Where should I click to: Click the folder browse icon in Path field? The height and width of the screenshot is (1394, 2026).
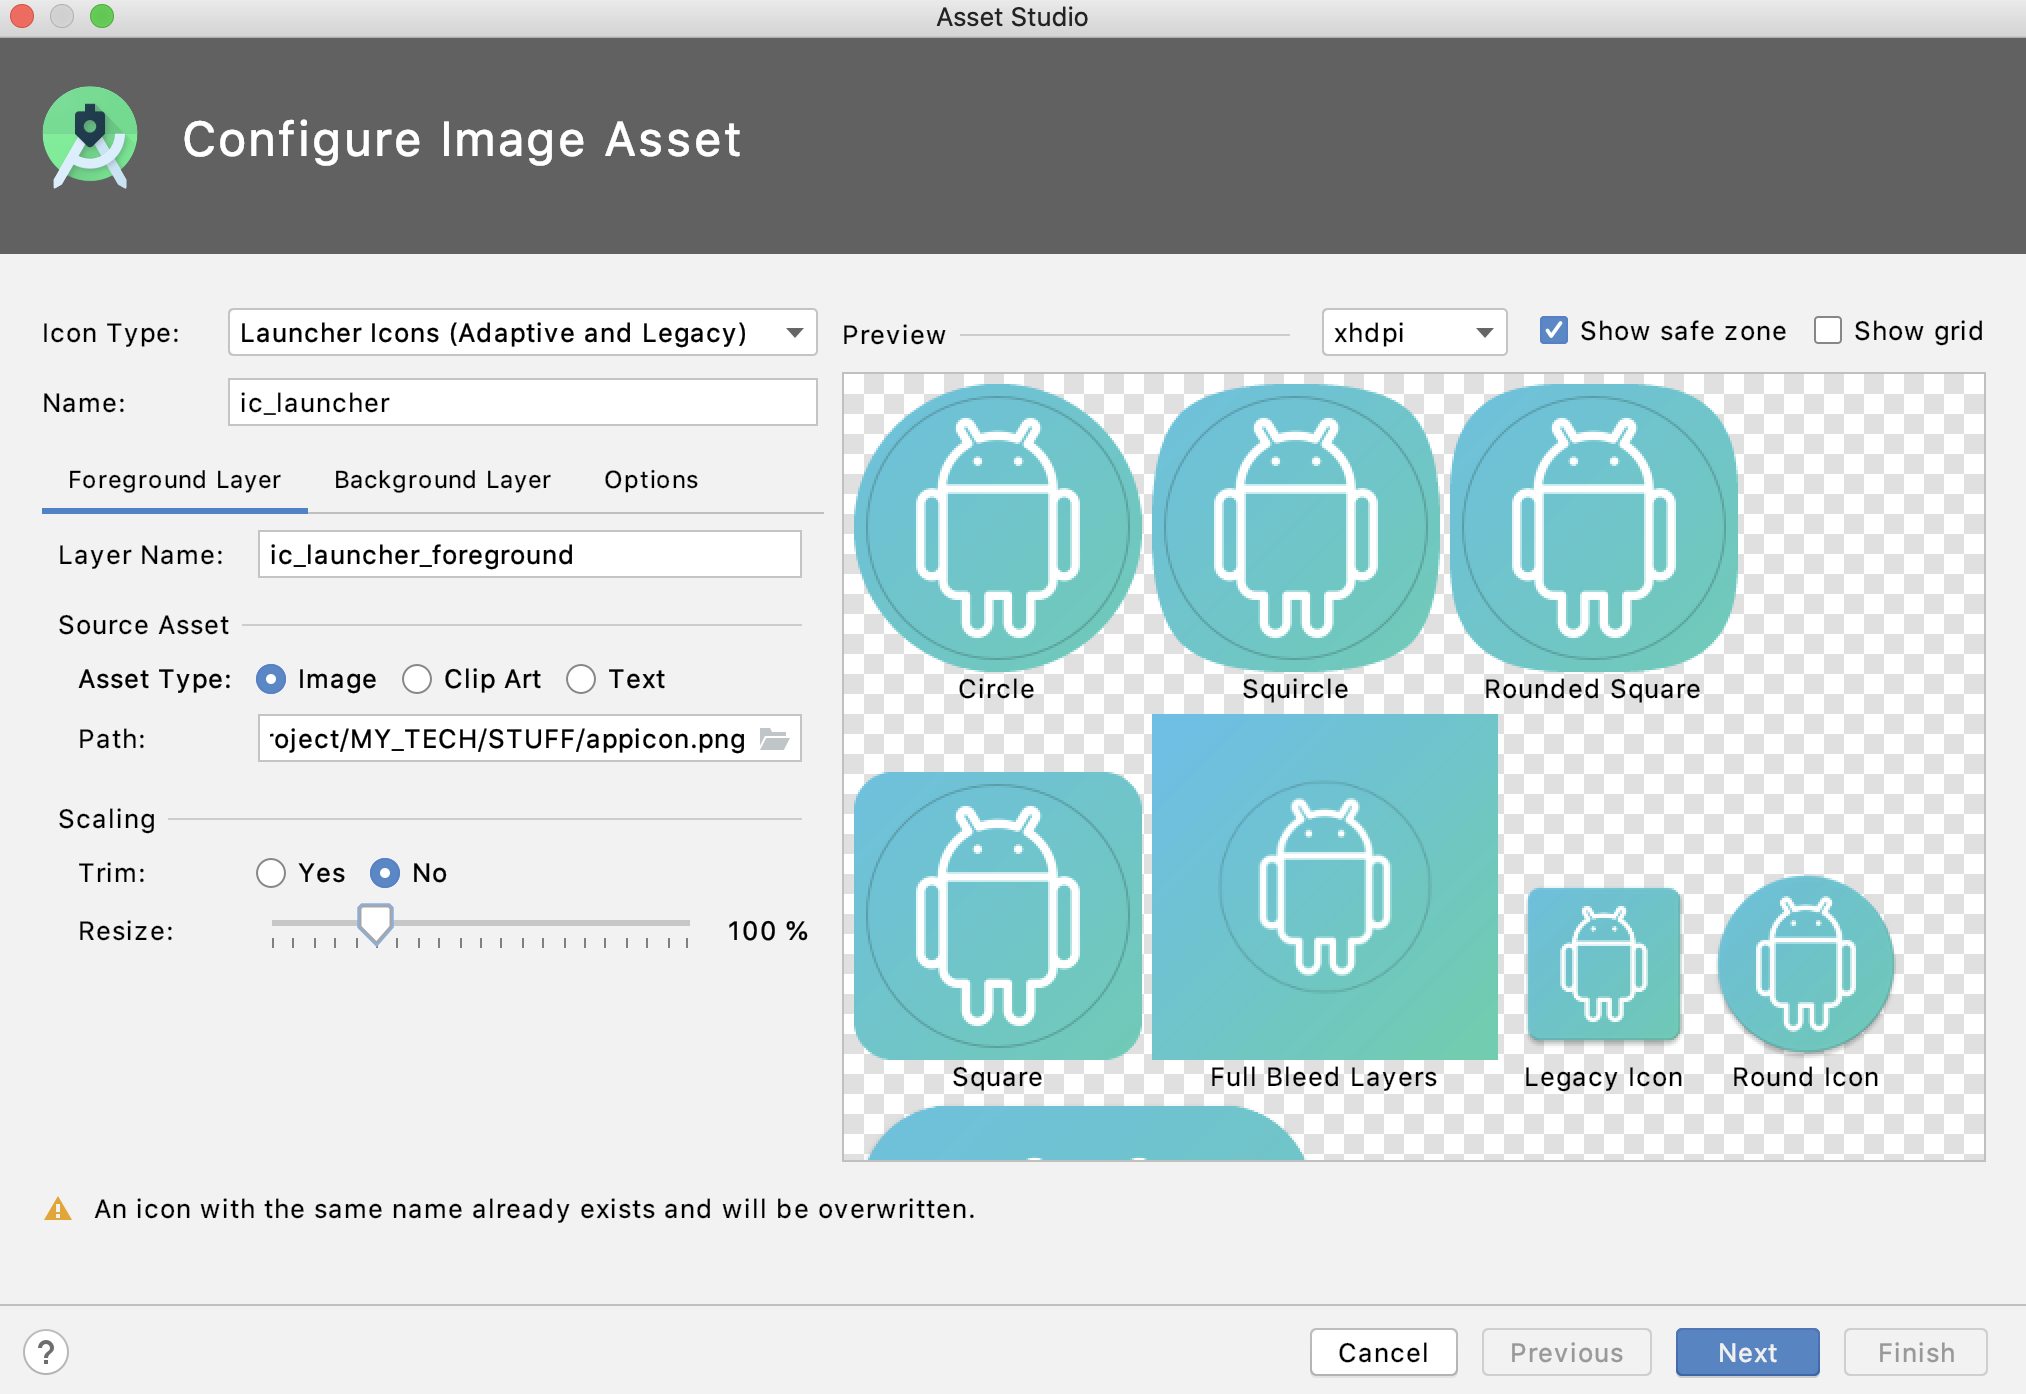774,739
